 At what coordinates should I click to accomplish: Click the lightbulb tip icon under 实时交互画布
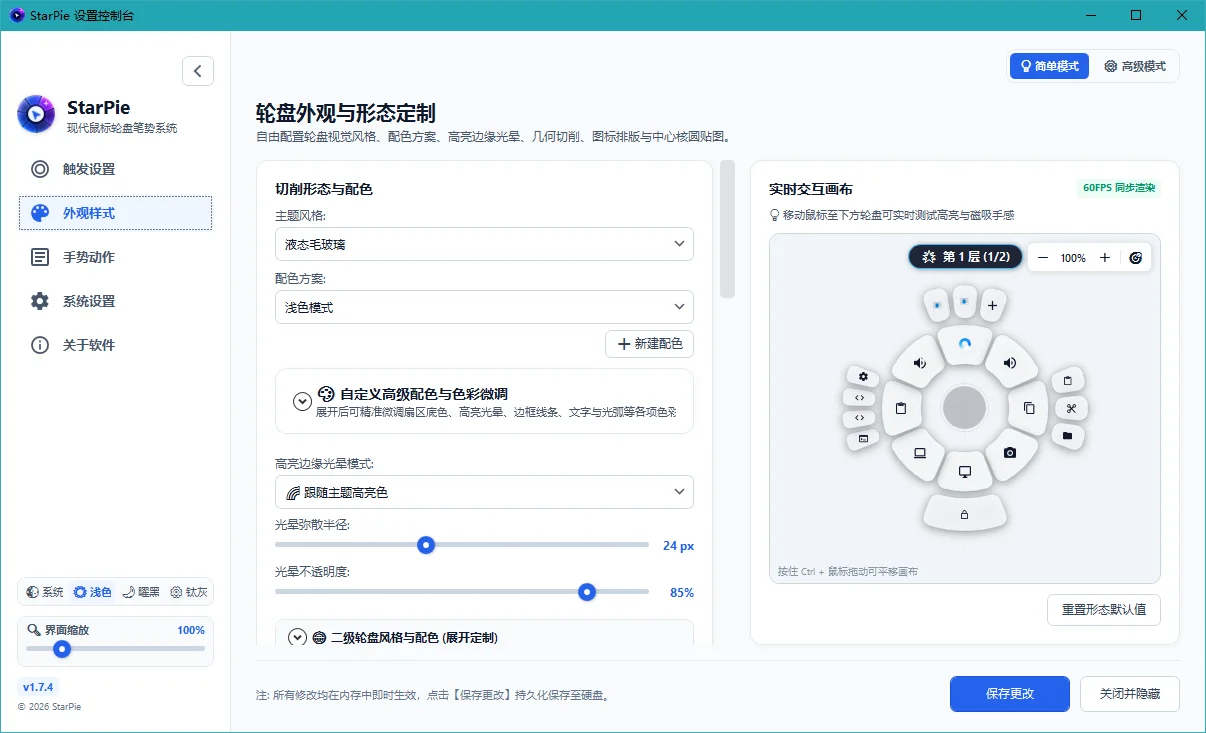(774, 215)
